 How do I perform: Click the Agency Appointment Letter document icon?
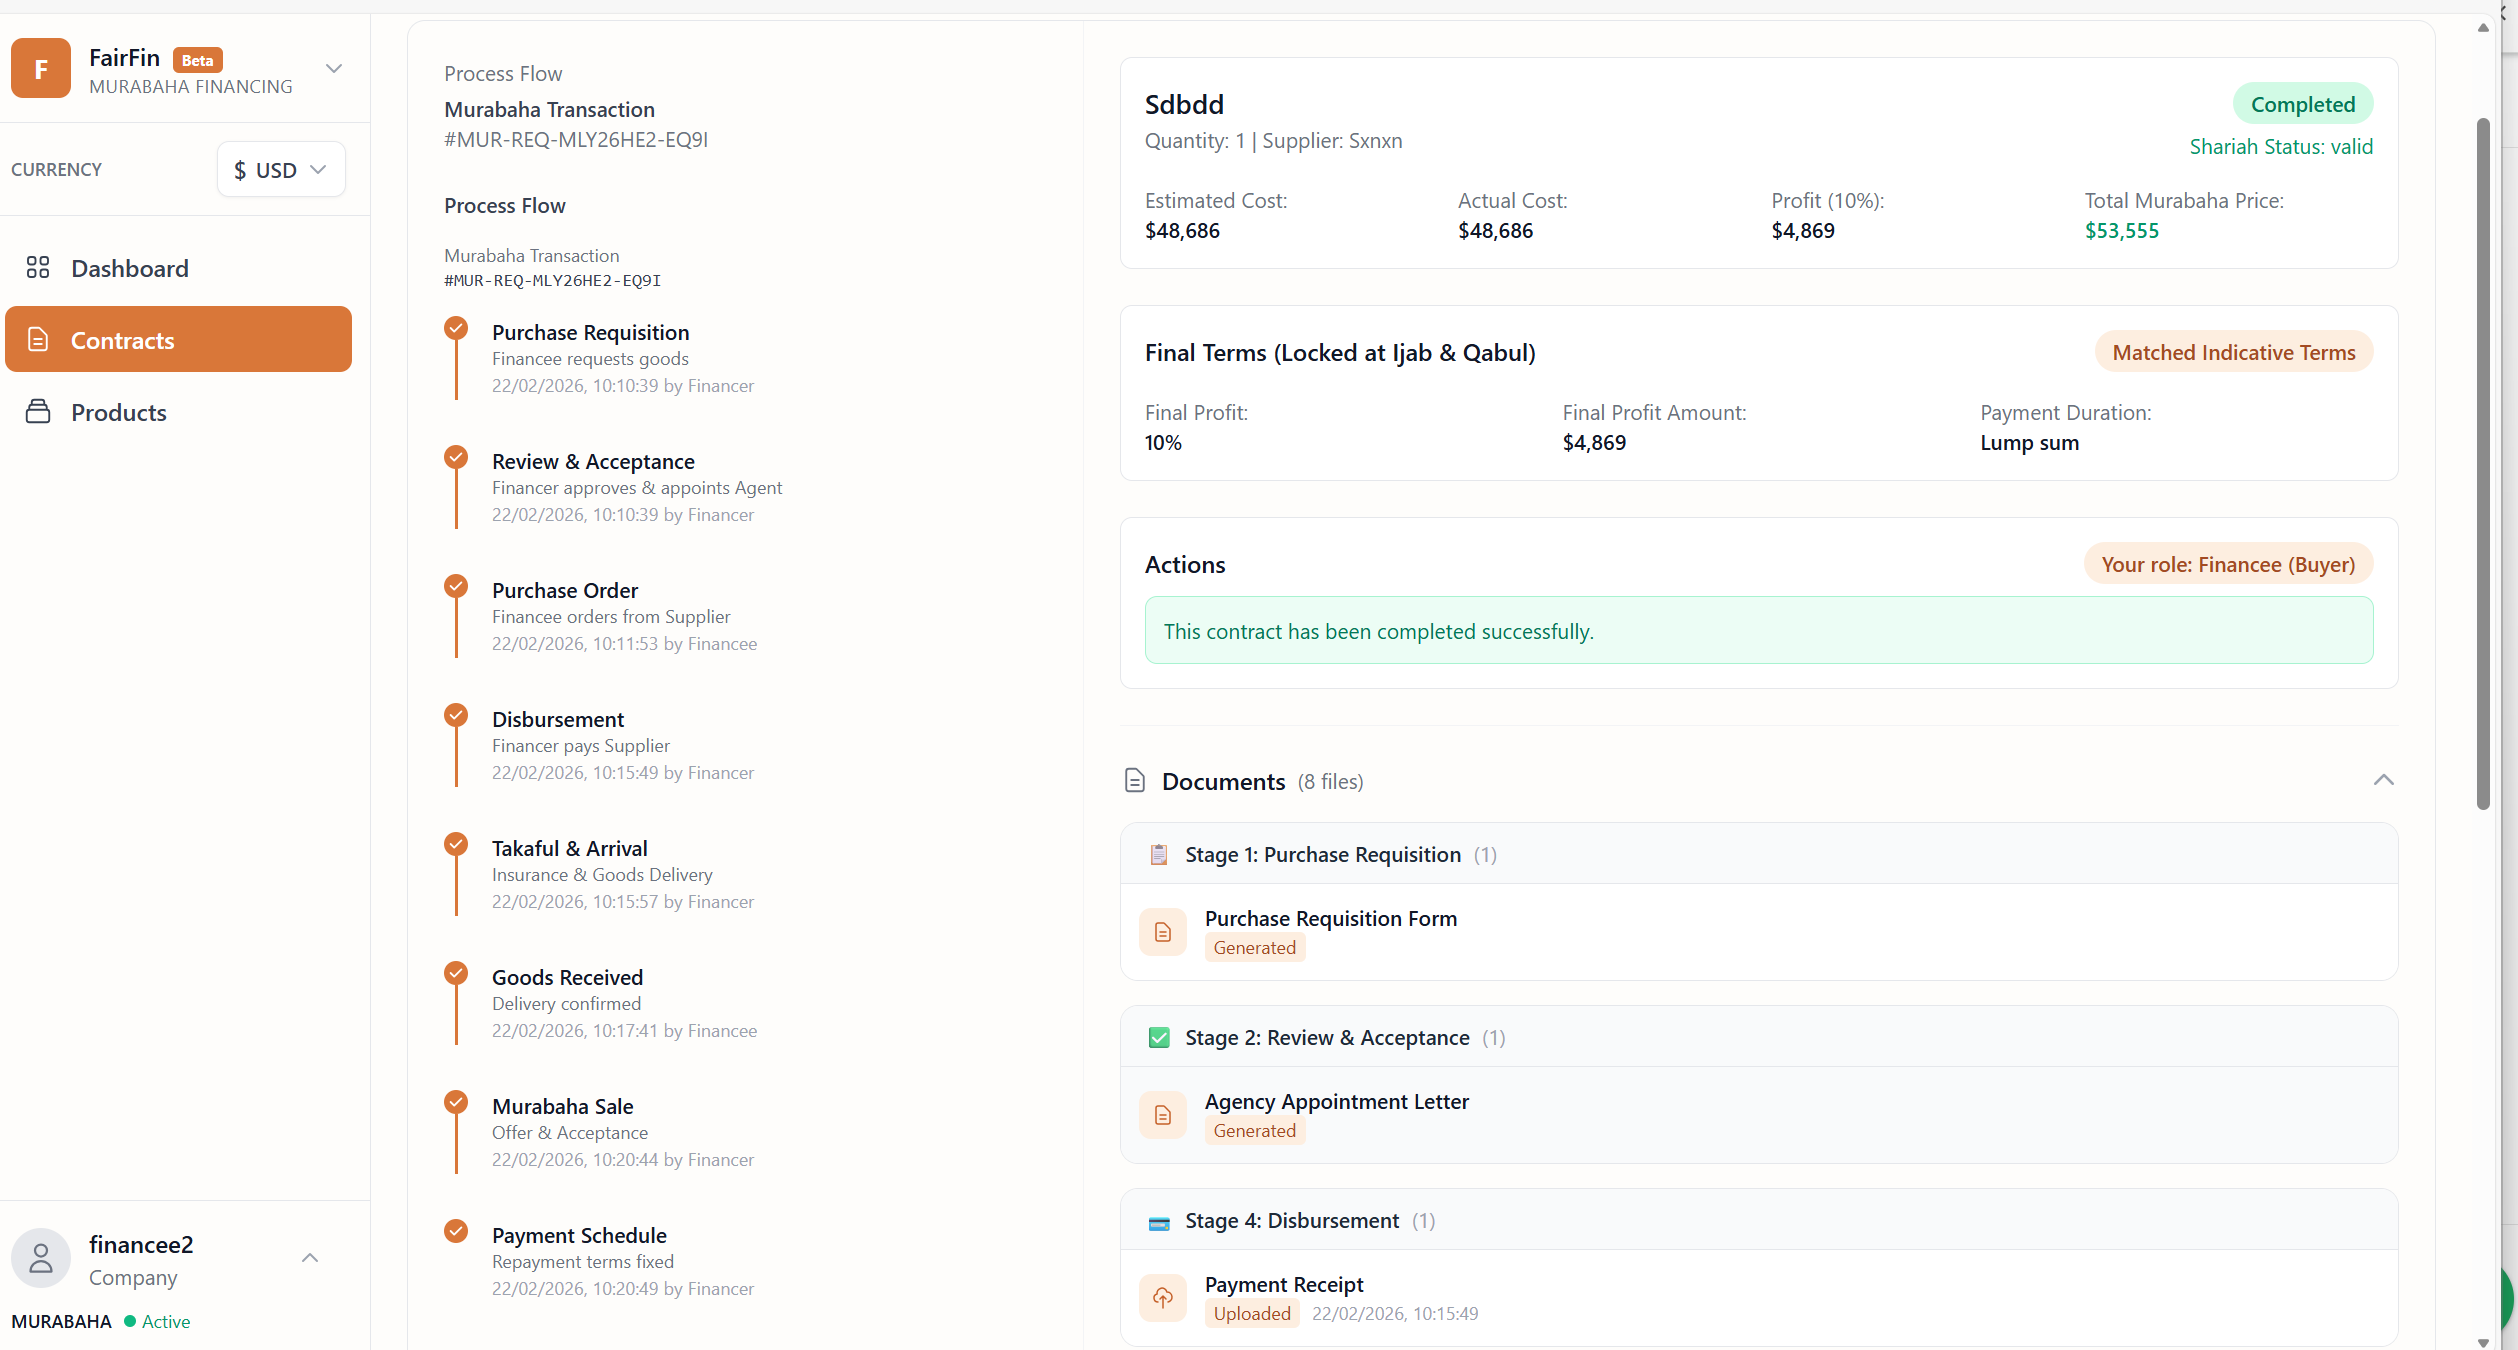click(x=1163, y=1115)
